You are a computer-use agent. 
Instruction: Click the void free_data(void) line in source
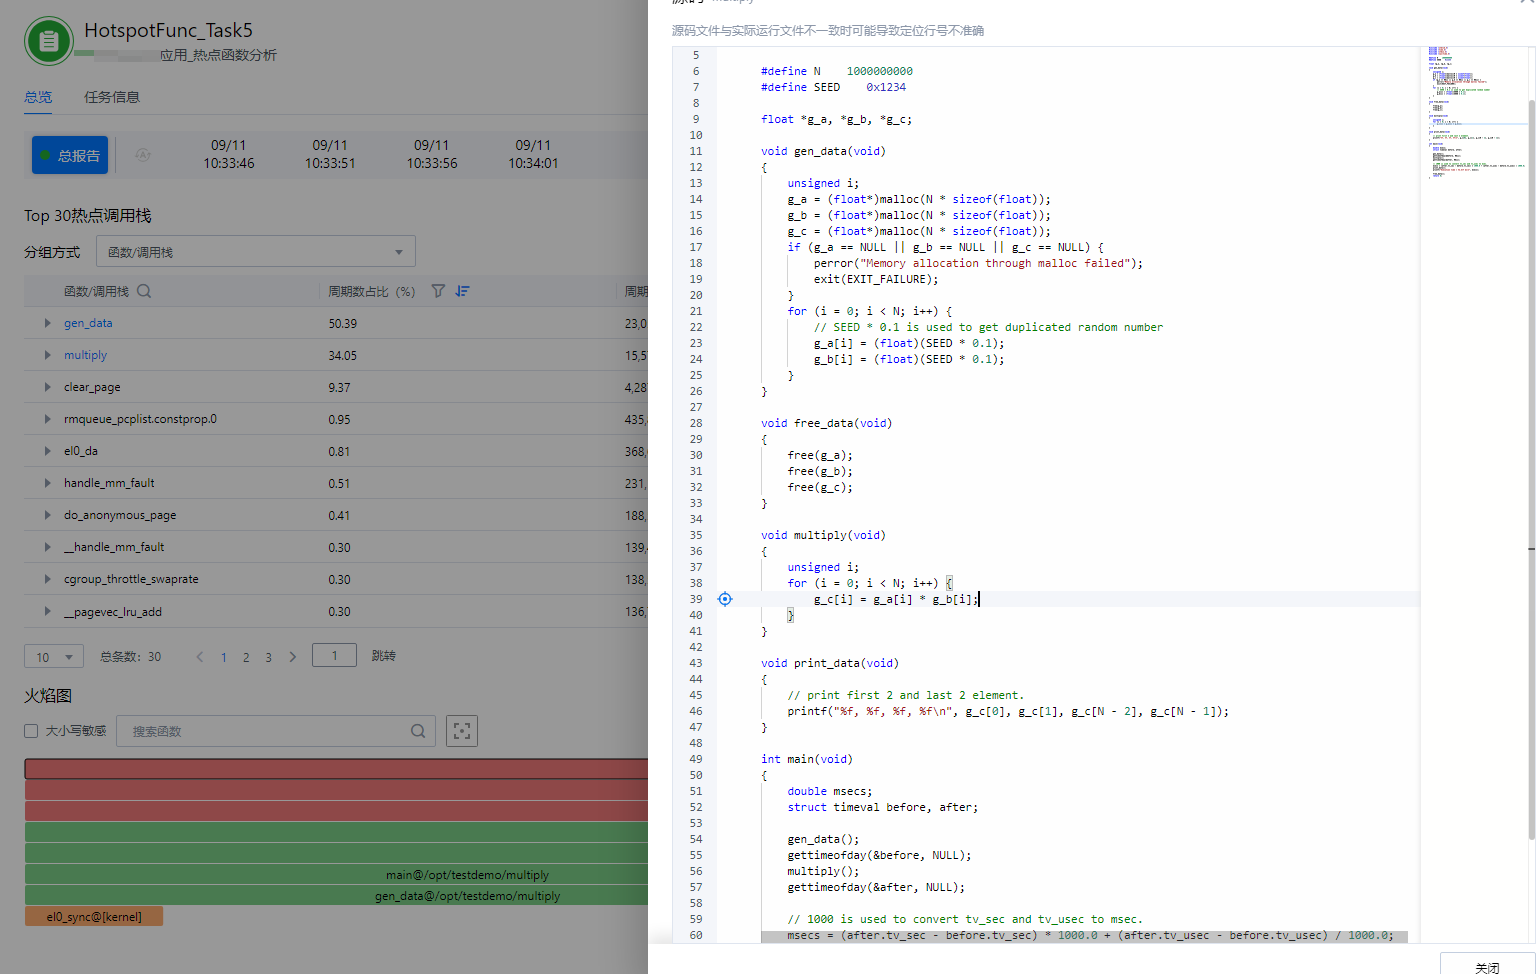point(826,423)
